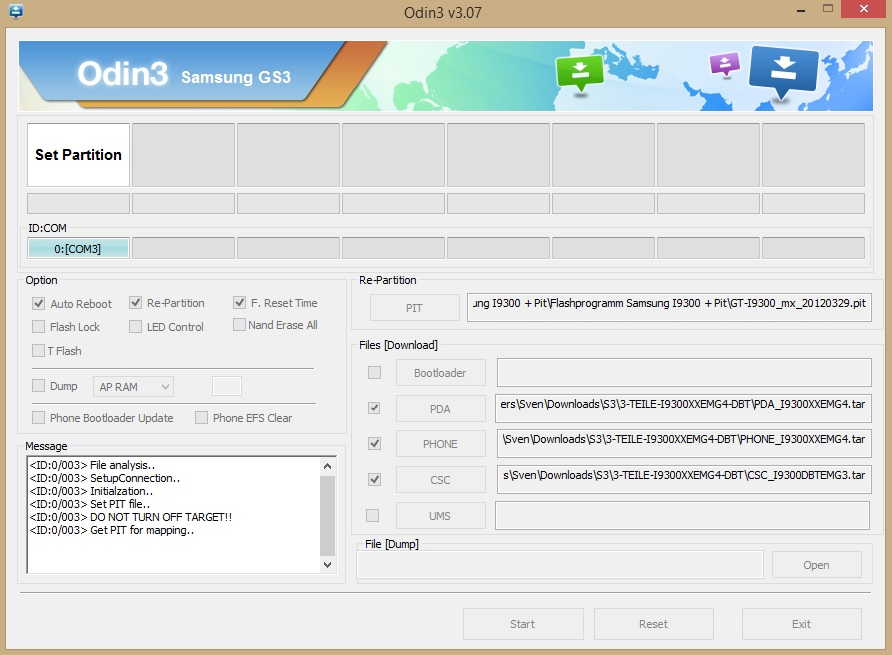Click the PHONE file path field
The height and width of the screenshot is (655, 892).
click(x=684, y=444)
